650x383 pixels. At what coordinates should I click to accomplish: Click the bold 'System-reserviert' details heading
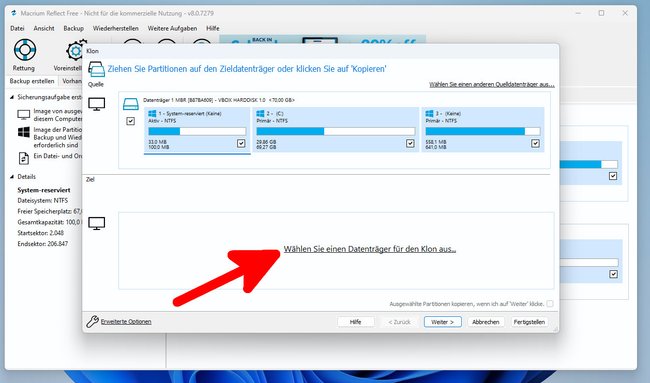pyautogui.click(x=44, y=190)
